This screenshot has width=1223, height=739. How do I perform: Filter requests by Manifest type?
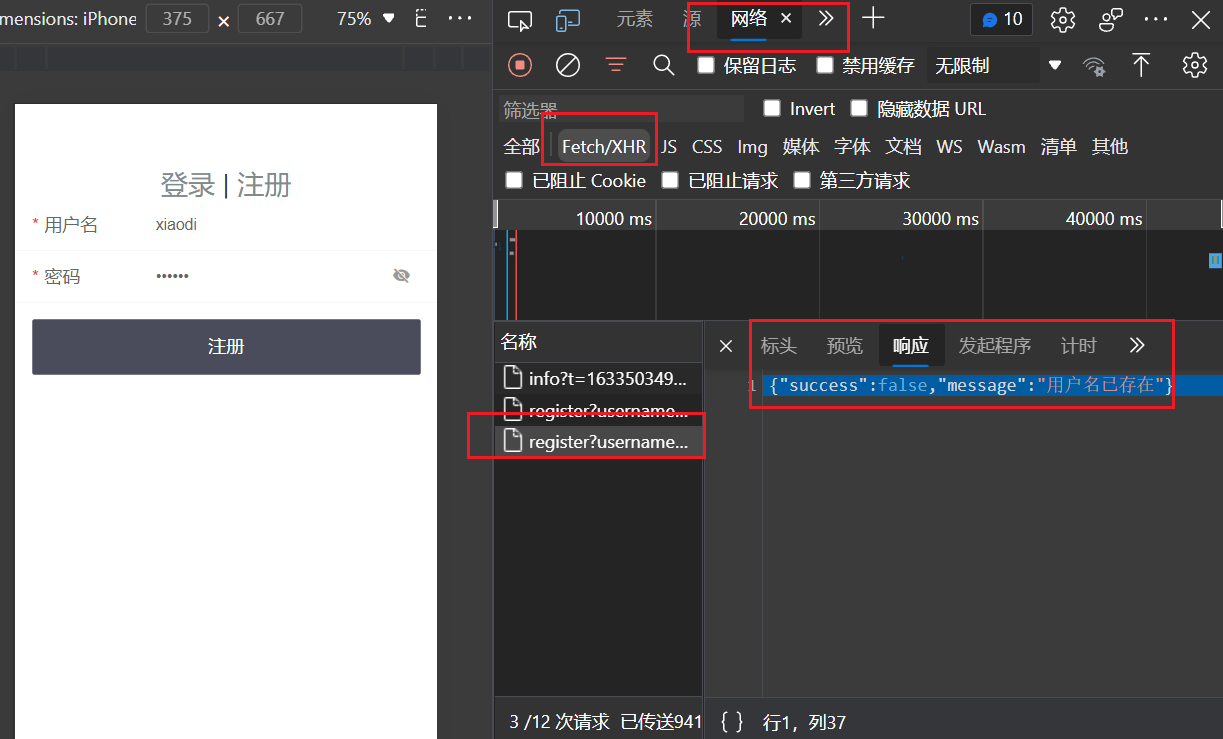[x=1058, y=147]
